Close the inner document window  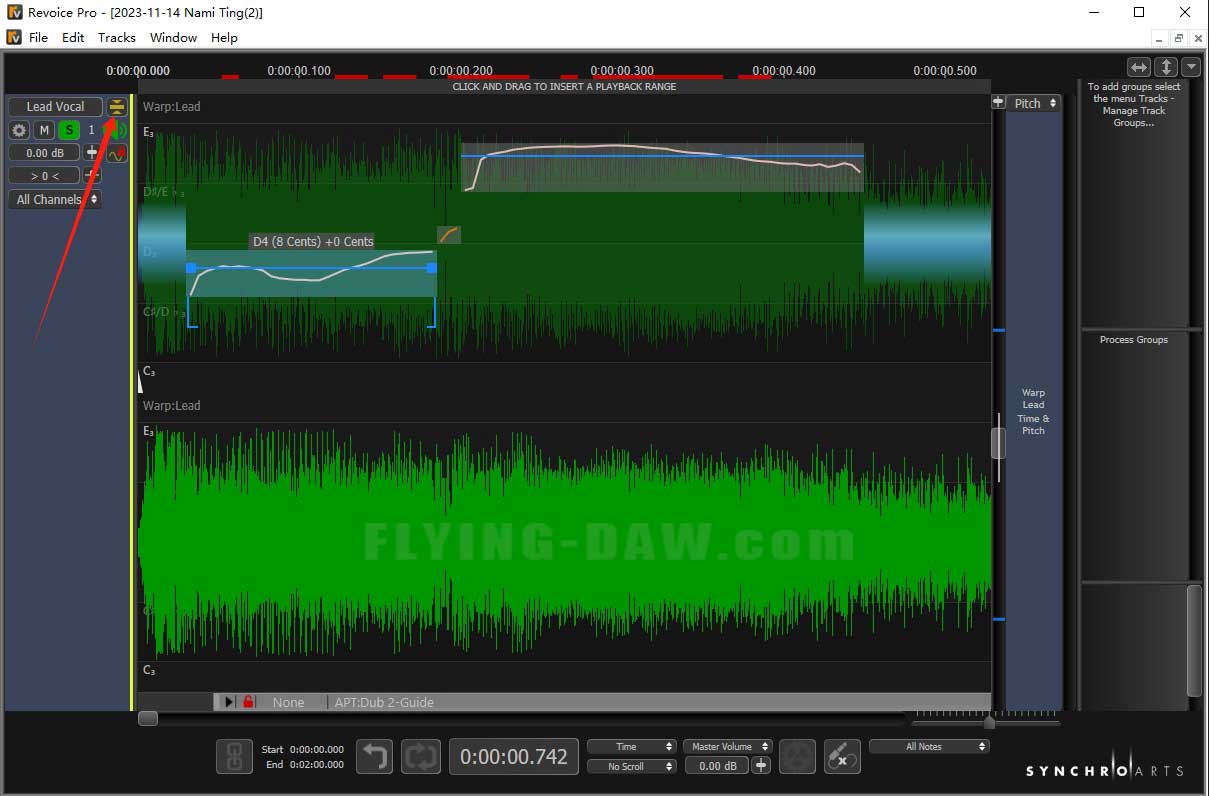click(1197, 38)
